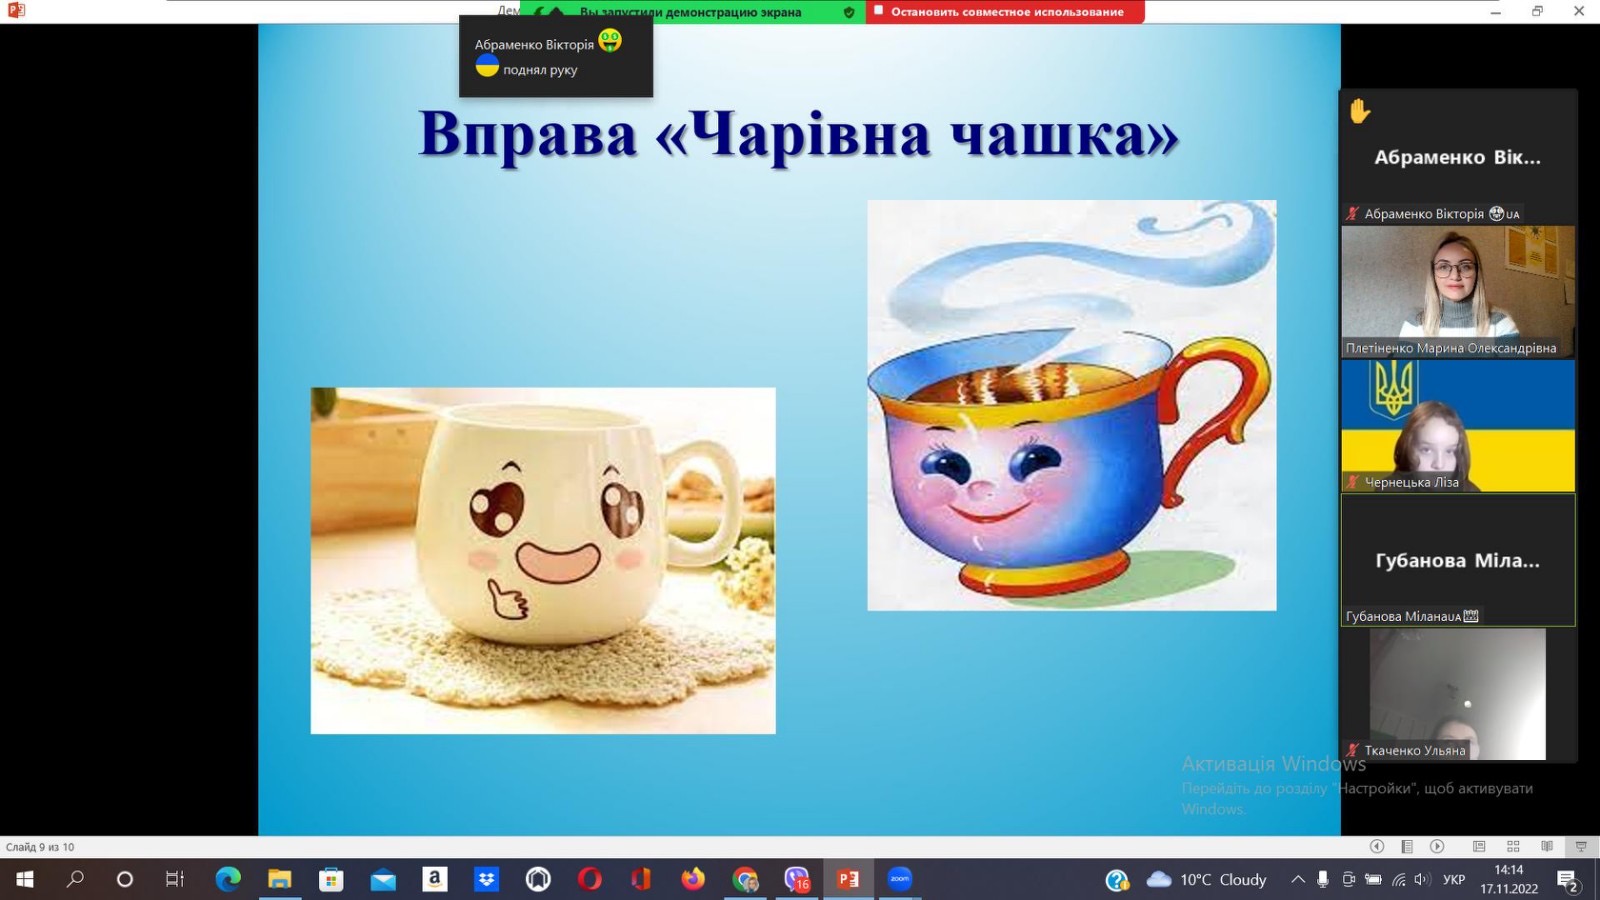Click the blue cartoon teacup image
The width and height of the screenshot is (1600, 900).
point(1072,405)
